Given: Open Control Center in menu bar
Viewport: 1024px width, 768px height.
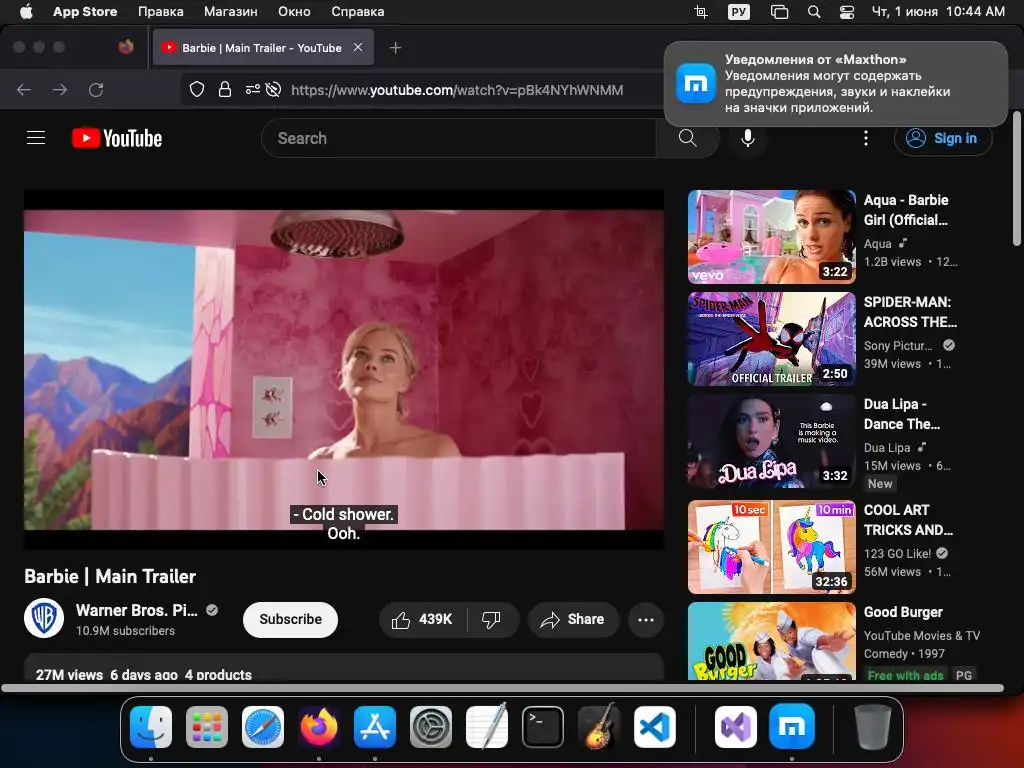Looking at the screenshot, I should point(846,11).
